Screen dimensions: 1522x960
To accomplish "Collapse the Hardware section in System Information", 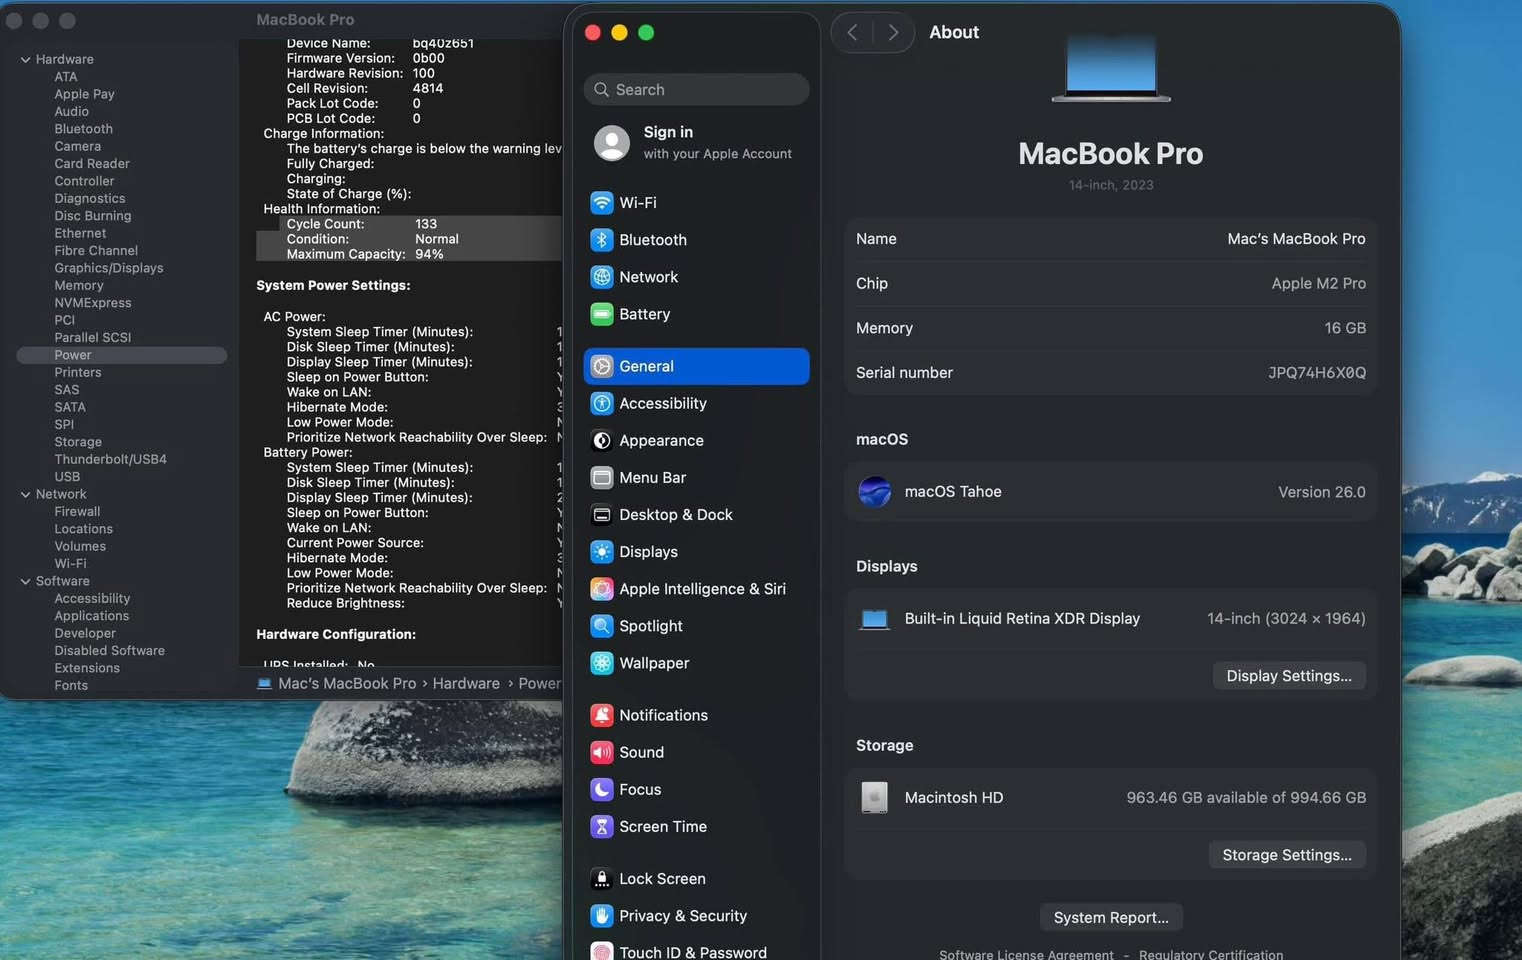I will point(25,60).
